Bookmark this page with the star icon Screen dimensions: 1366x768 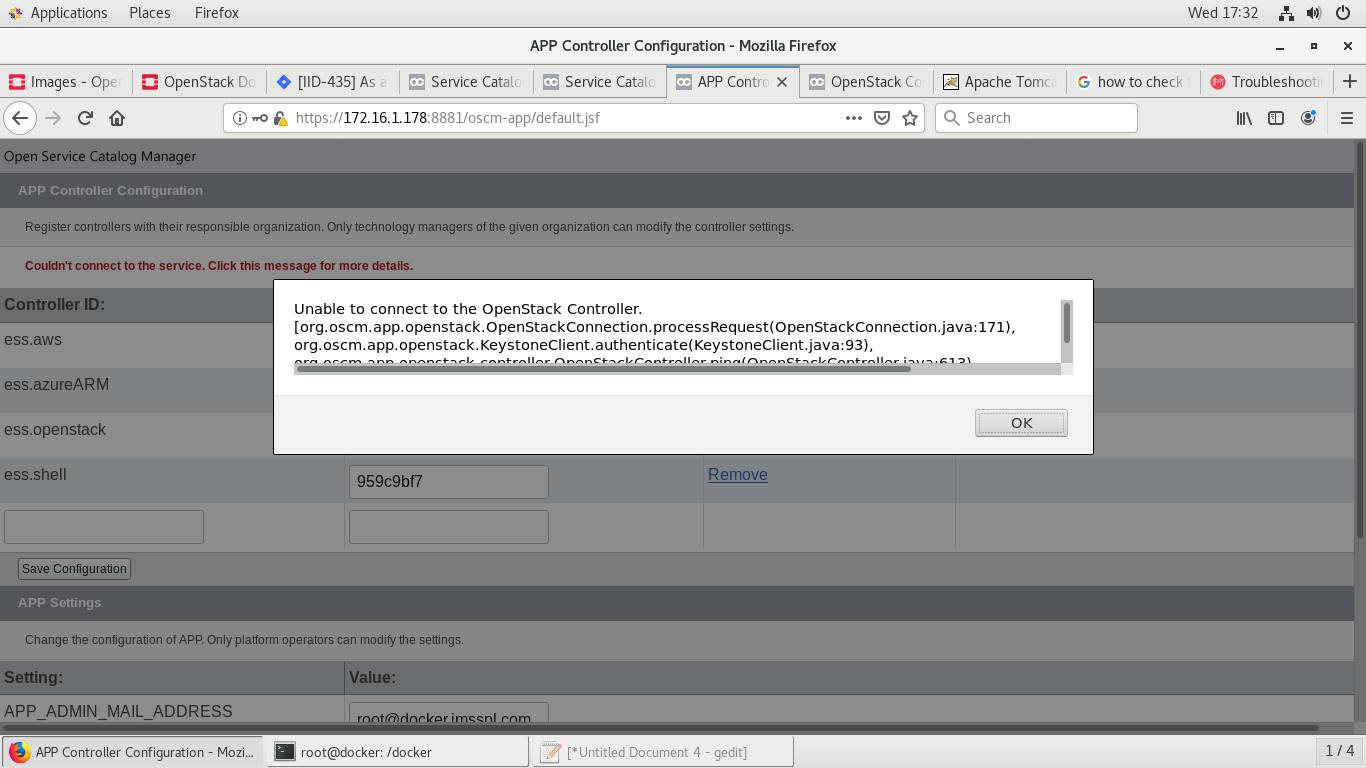(x=910, y=118)
